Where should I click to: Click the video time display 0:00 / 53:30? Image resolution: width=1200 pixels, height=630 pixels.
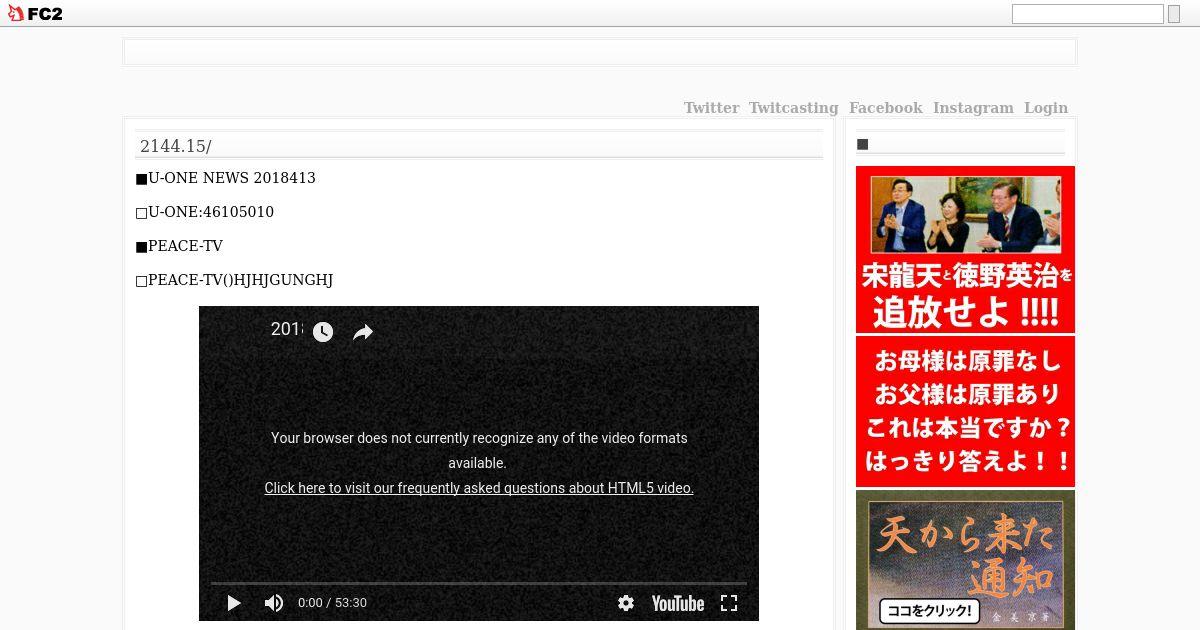[332, 603]
